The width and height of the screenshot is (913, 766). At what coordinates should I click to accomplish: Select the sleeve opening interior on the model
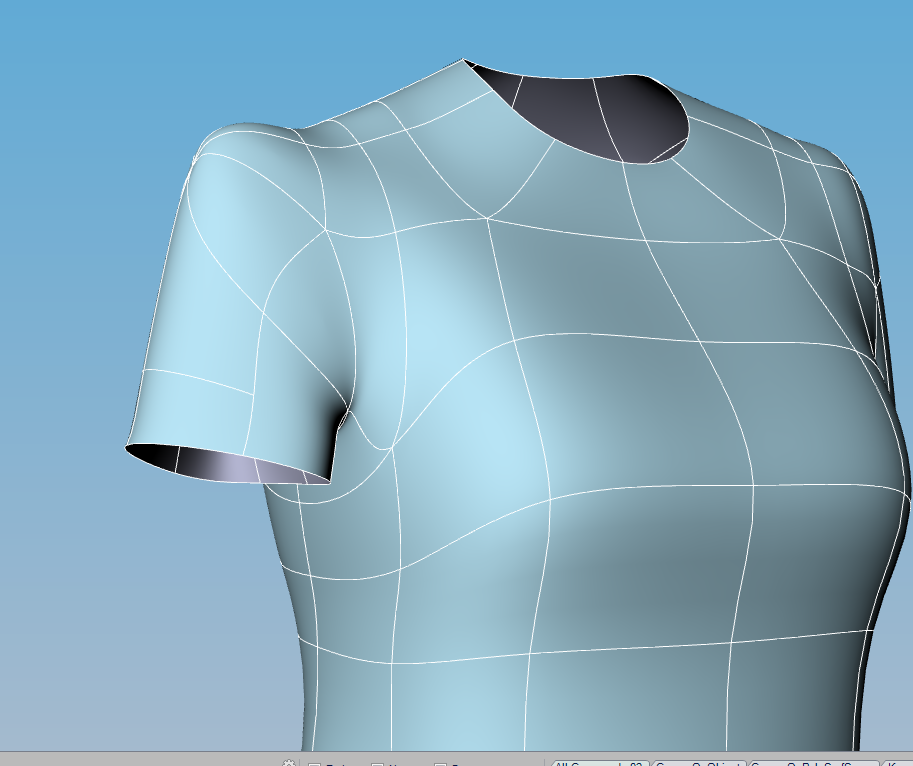pos(227,466)
